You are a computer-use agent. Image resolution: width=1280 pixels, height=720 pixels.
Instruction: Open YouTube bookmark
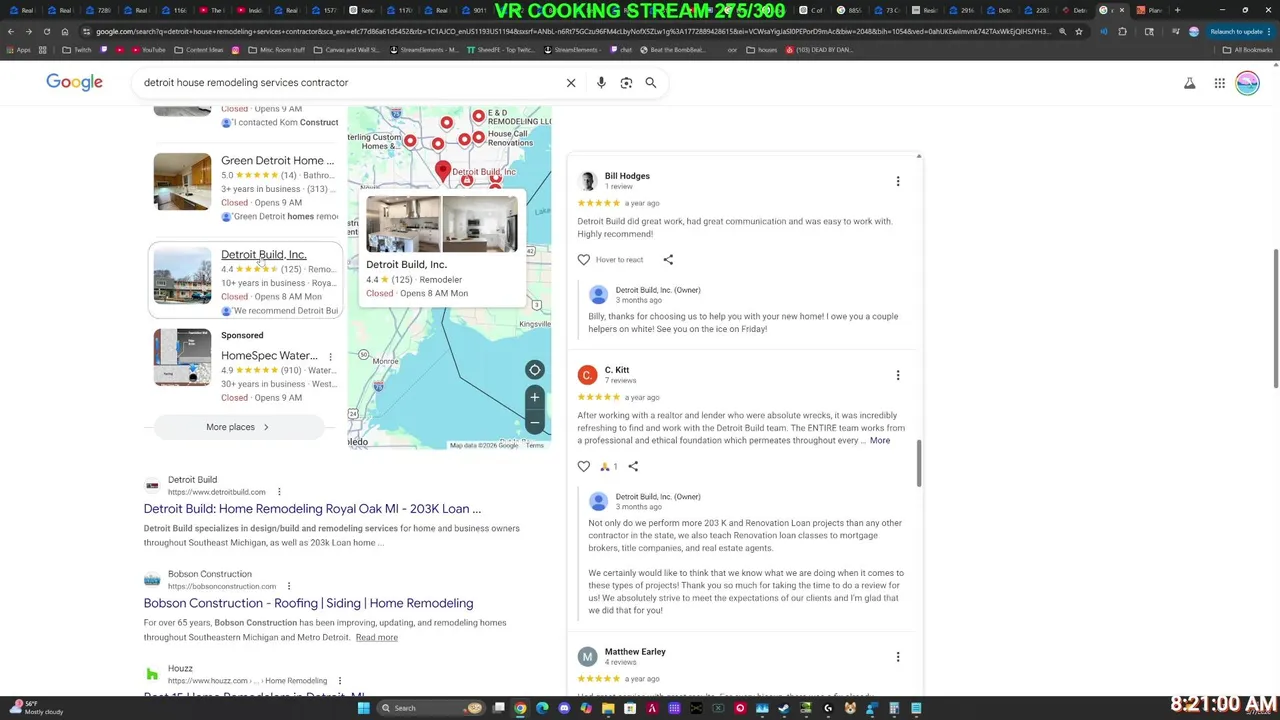coord(148,49)
